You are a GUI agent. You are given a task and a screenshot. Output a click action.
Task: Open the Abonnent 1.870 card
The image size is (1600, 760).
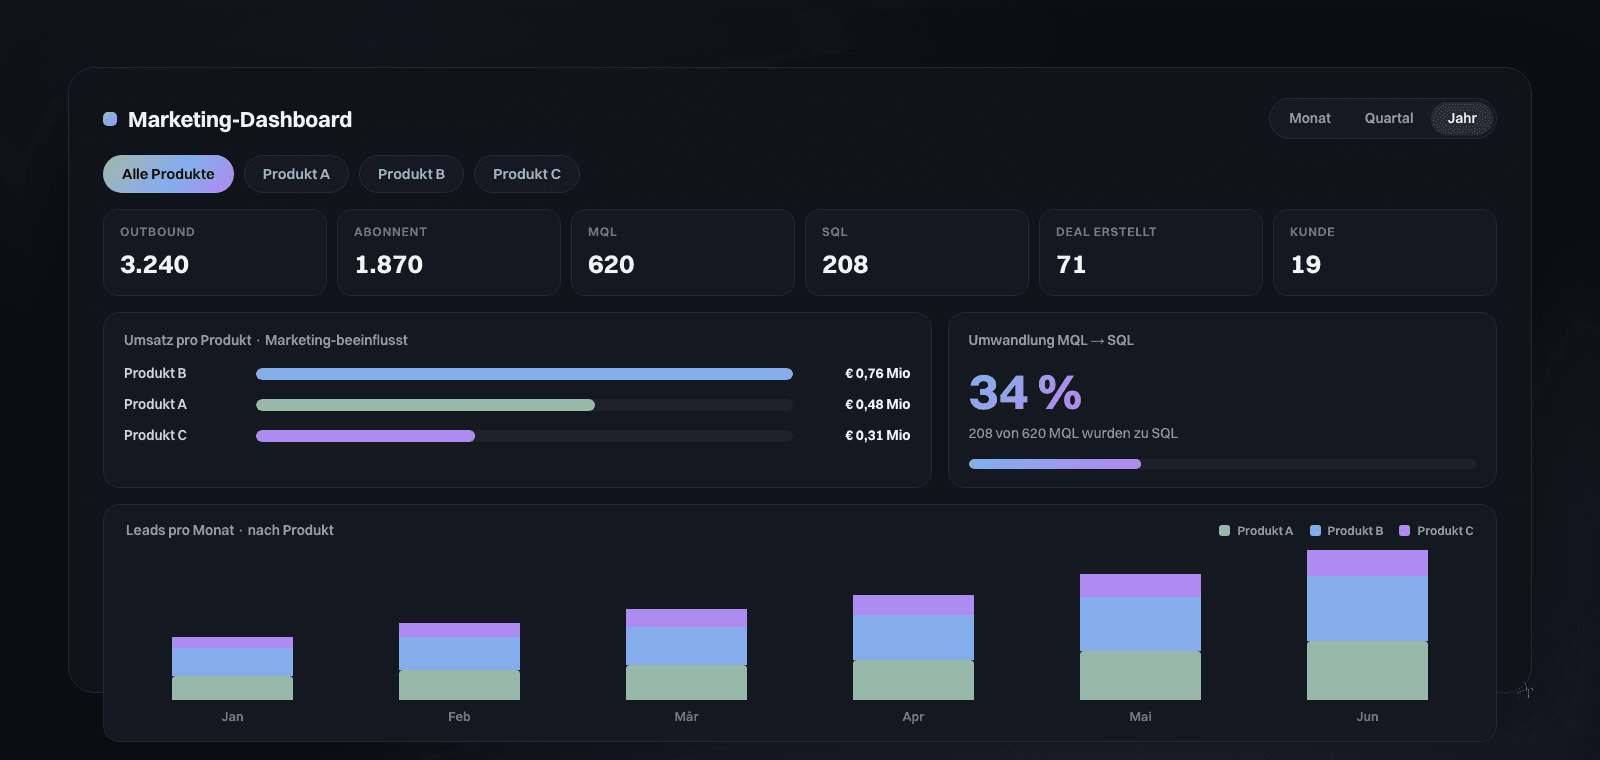pos(449,252)
